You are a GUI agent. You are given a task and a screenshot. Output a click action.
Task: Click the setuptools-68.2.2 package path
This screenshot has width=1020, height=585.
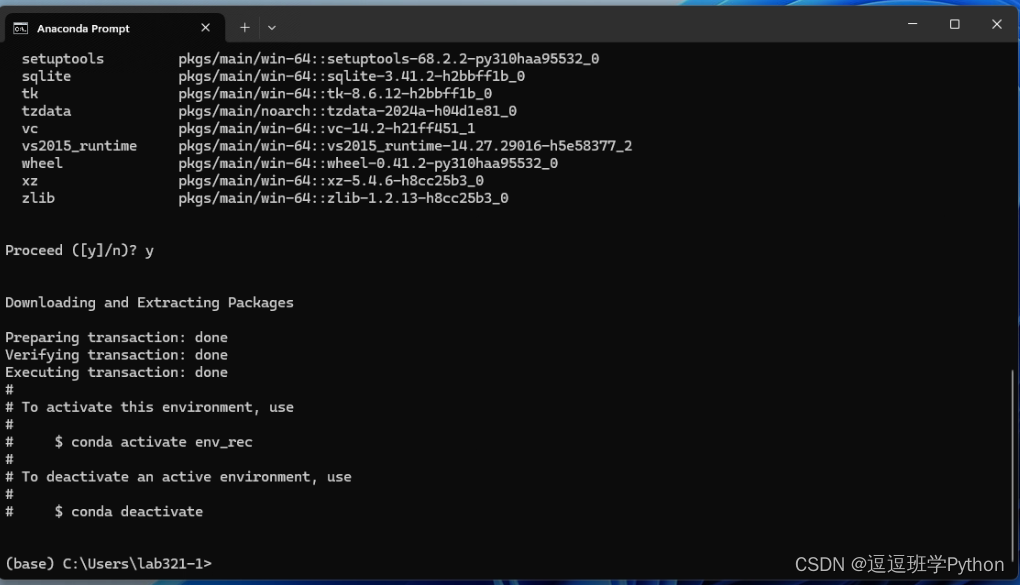[x=388, y=59]
